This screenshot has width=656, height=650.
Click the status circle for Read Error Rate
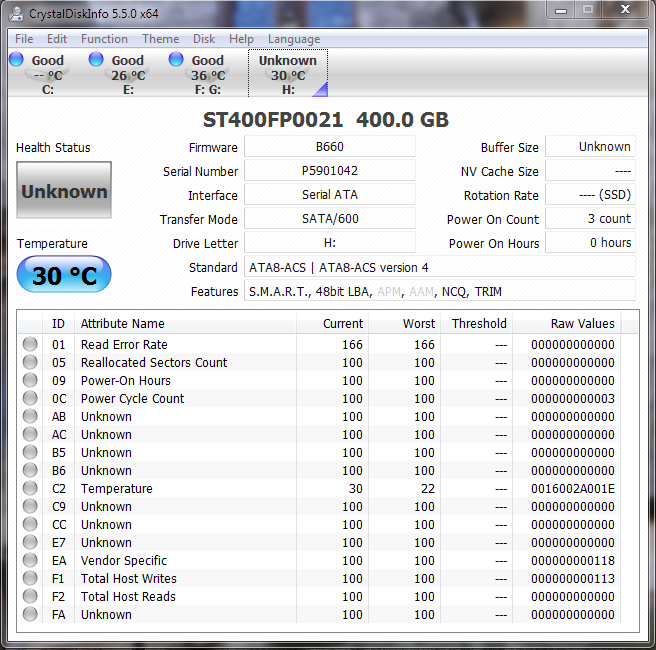pyautogui.click(x=31, y=345)
